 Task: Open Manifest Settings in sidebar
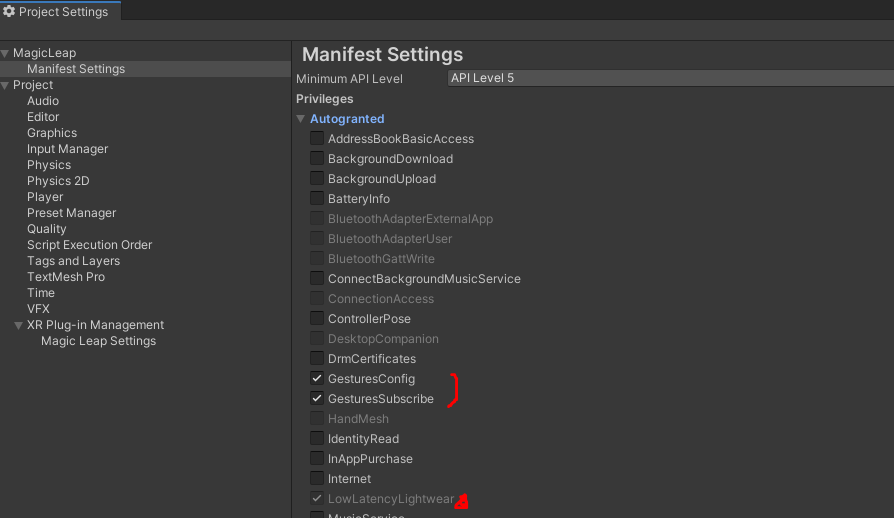click(76, 69)
